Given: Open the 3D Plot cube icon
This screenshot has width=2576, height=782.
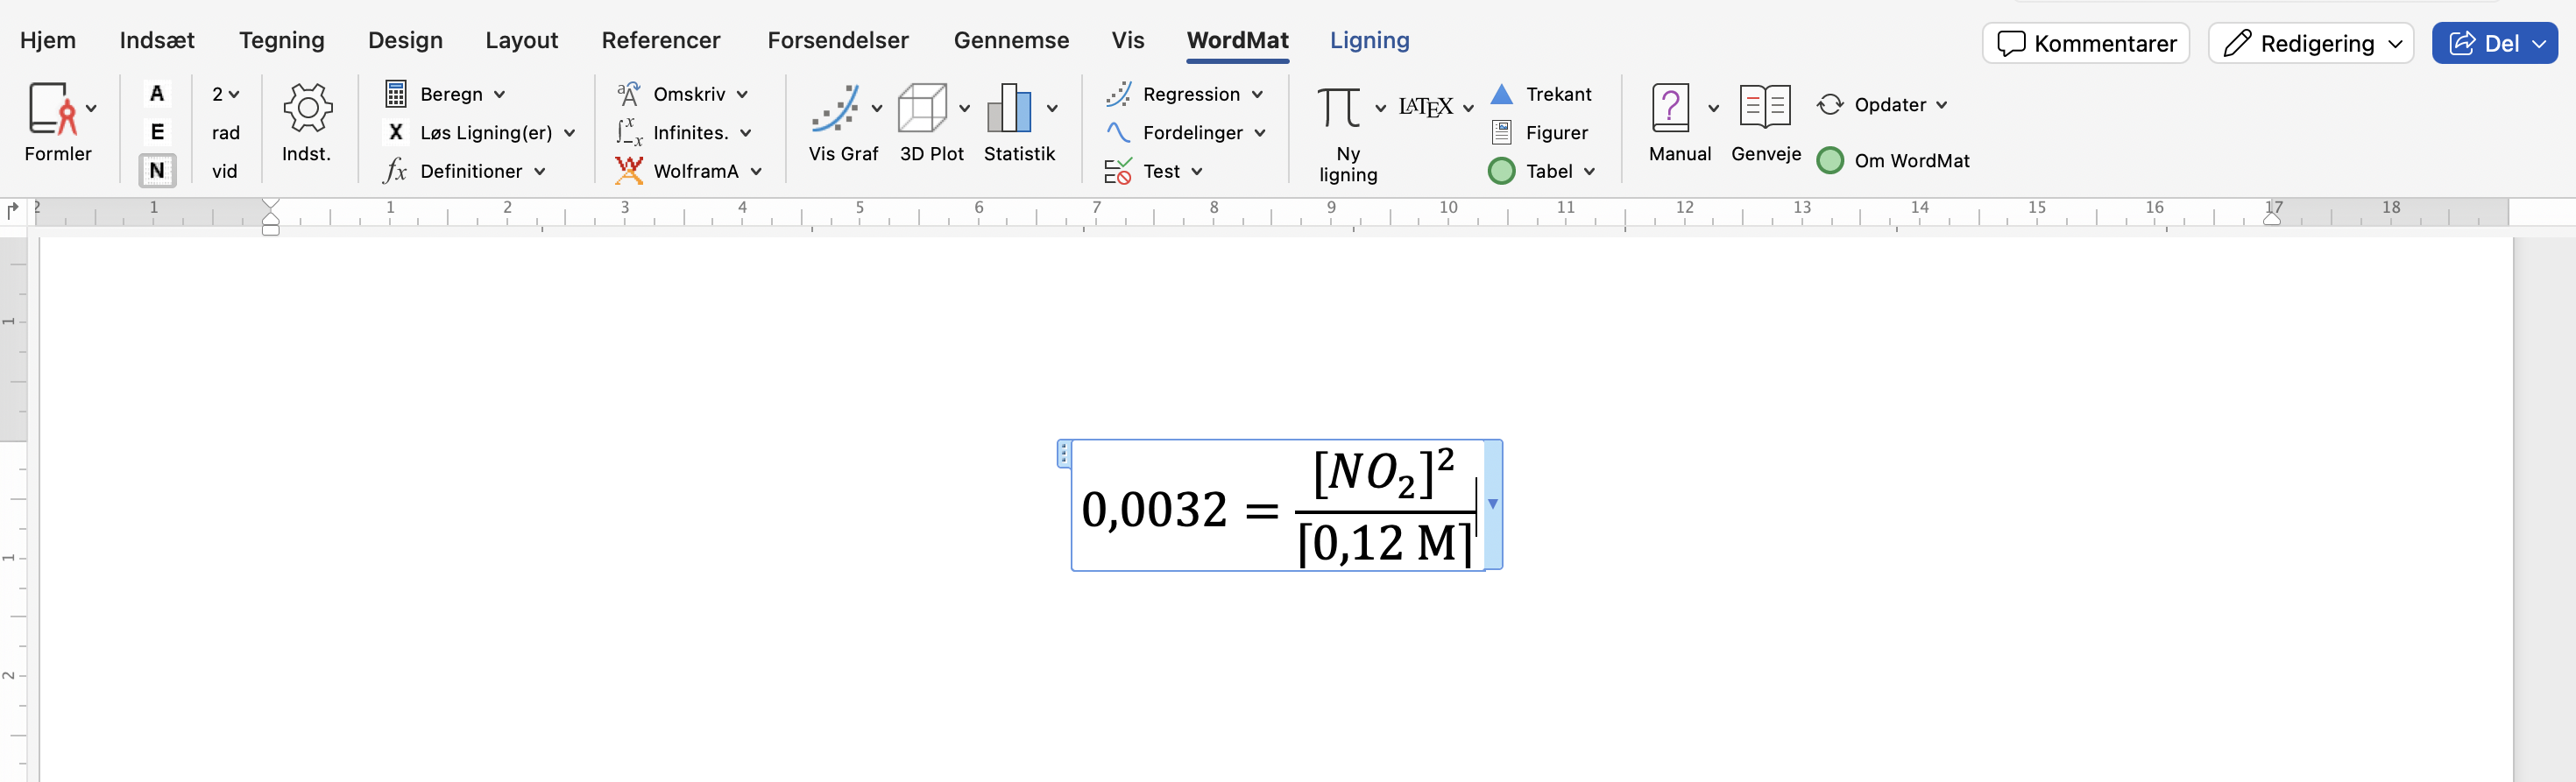Looking at the screenshot, I should point(922,108).
